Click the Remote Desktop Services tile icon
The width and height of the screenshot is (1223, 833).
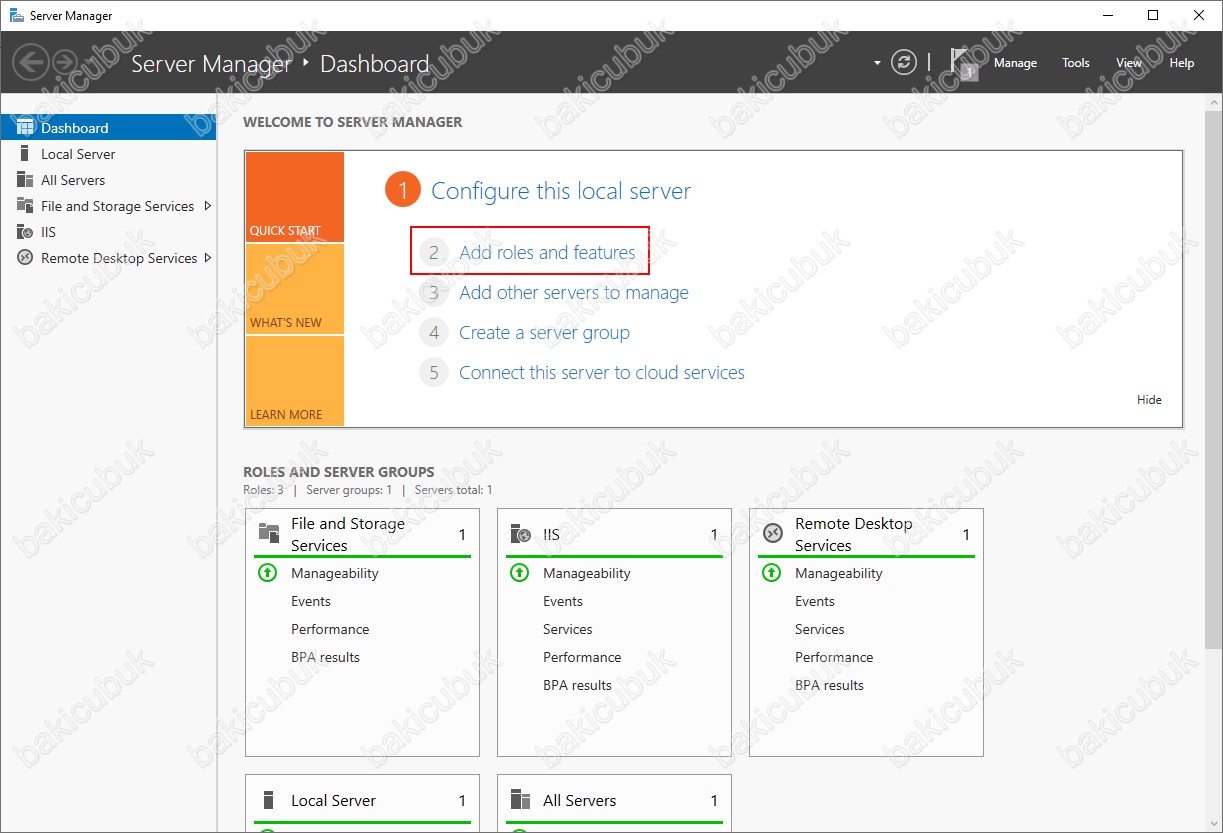click(772, 533)
